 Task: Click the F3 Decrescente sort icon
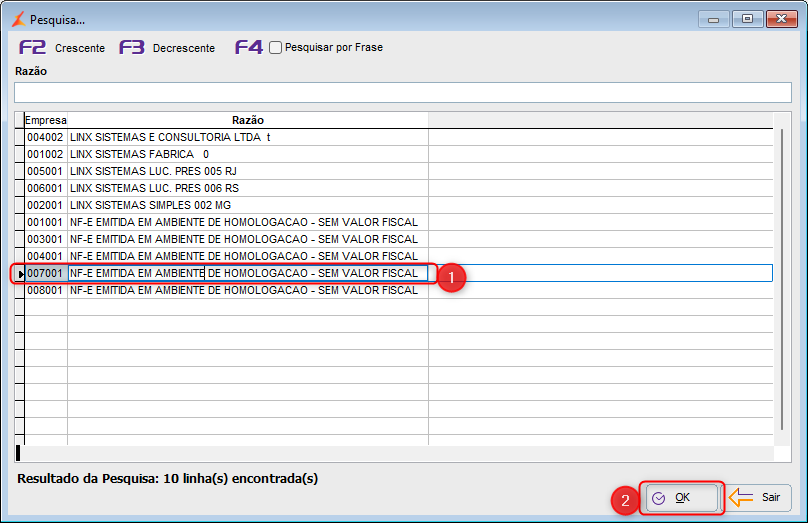click(132, 47)
